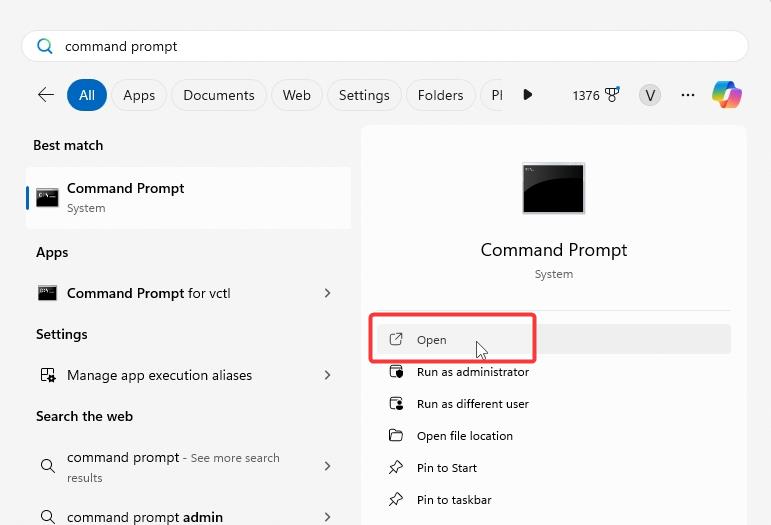Image resolution: width=771 pixels, height=525 pixels.
Task: Click the large Command Prompt preview thumbnail
Action: 554,188
